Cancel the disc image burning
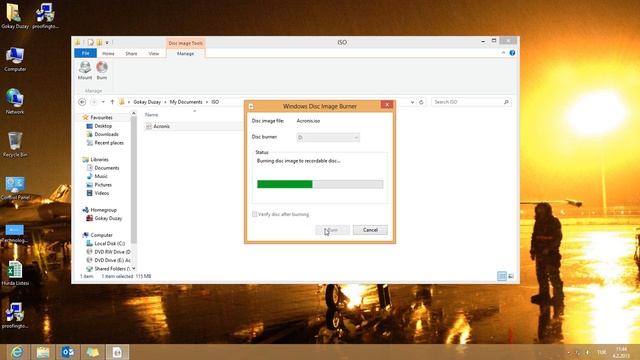Image resolution: width=640 pixels, height=360 pixels. coord(370,230)
